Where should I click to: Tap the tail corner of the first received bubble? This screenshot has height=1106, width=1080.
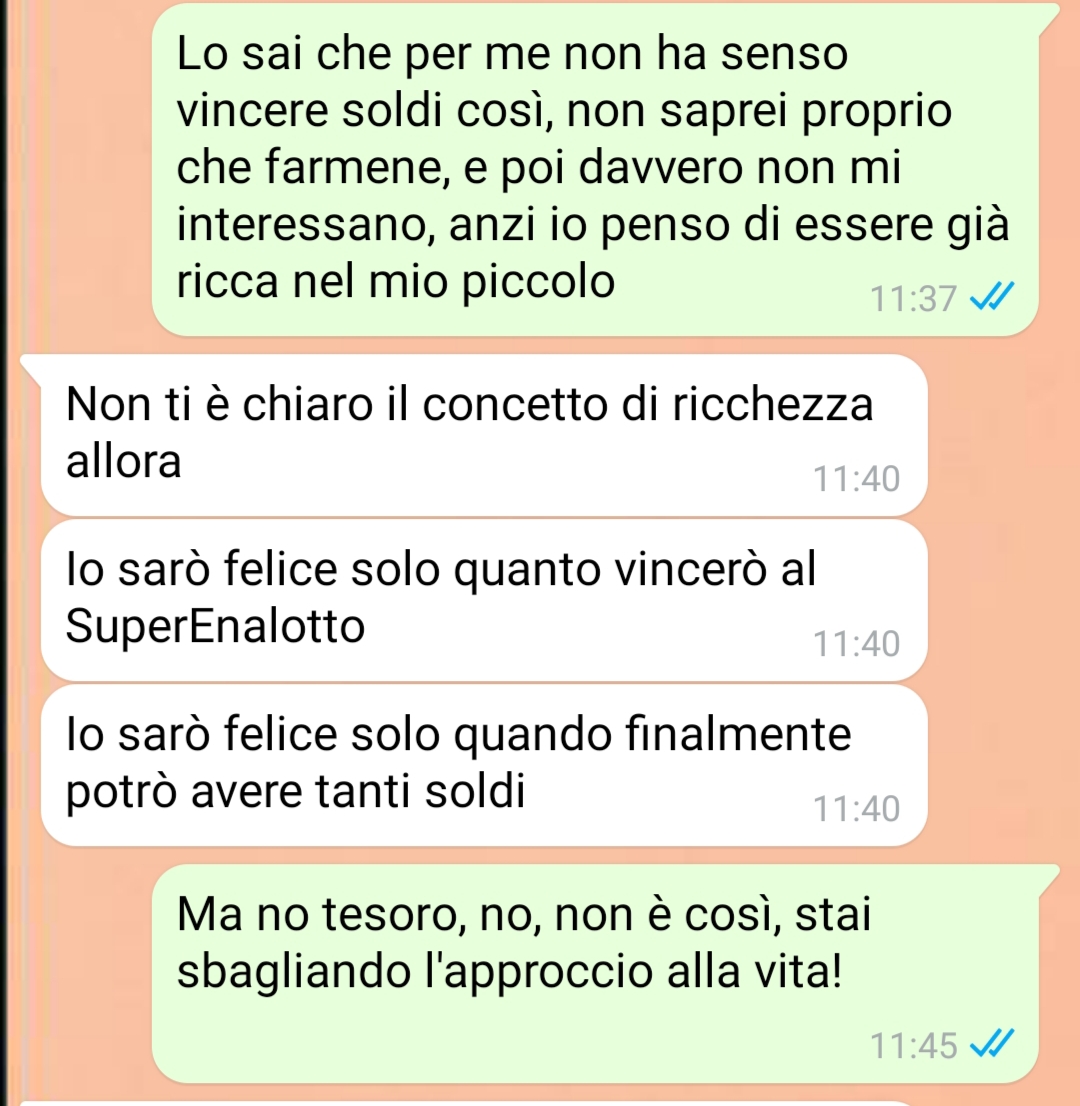point(31,363)
